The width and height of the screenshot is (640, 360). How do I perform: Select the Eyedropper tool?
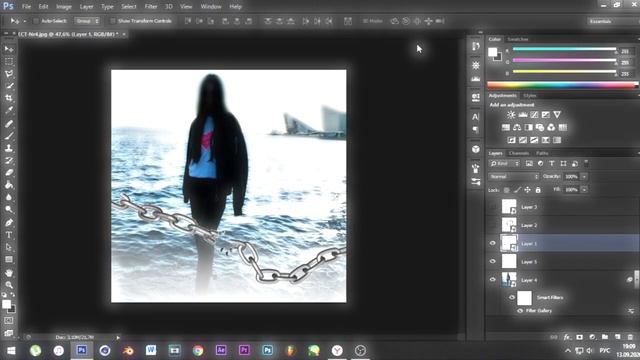coord(9,110)
